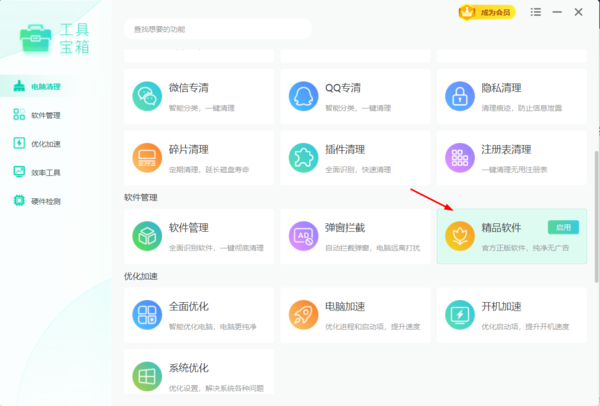The height and width of the screenshot is (406, 600).
Task: Open the 软件管理 green cube icon
Action: pos(147,236)
